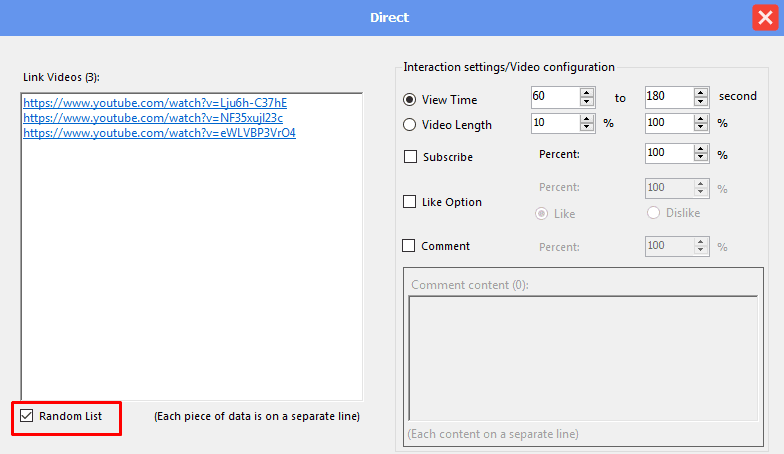Select the View Time radio button

410,100
